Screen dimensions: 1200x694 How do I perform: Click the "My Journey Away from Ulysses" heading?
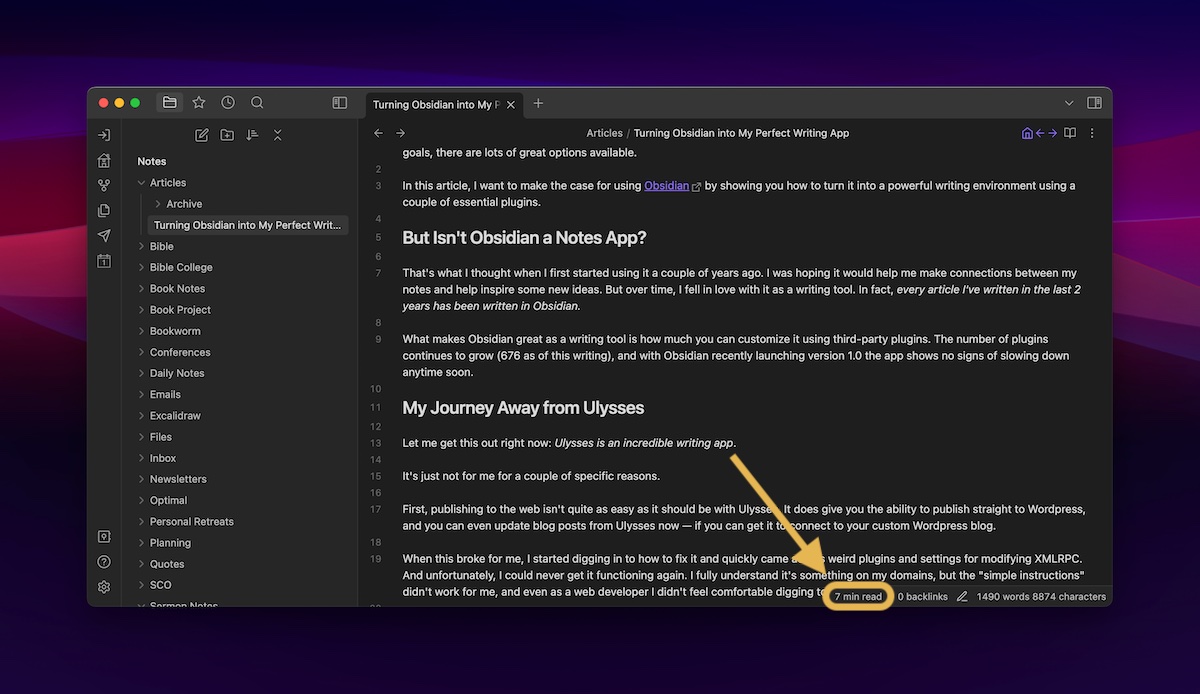pos(523,408)
